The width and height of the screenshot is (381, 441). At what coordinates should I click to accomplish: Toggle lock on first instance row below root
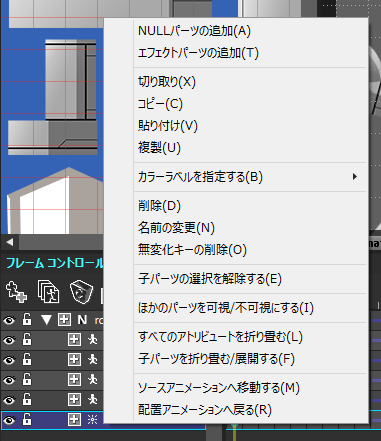[x=27, y=339]
